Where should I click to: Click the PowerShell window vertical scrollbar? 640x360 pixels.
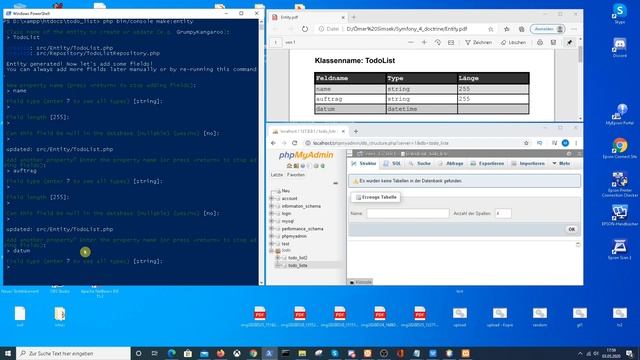262,151
